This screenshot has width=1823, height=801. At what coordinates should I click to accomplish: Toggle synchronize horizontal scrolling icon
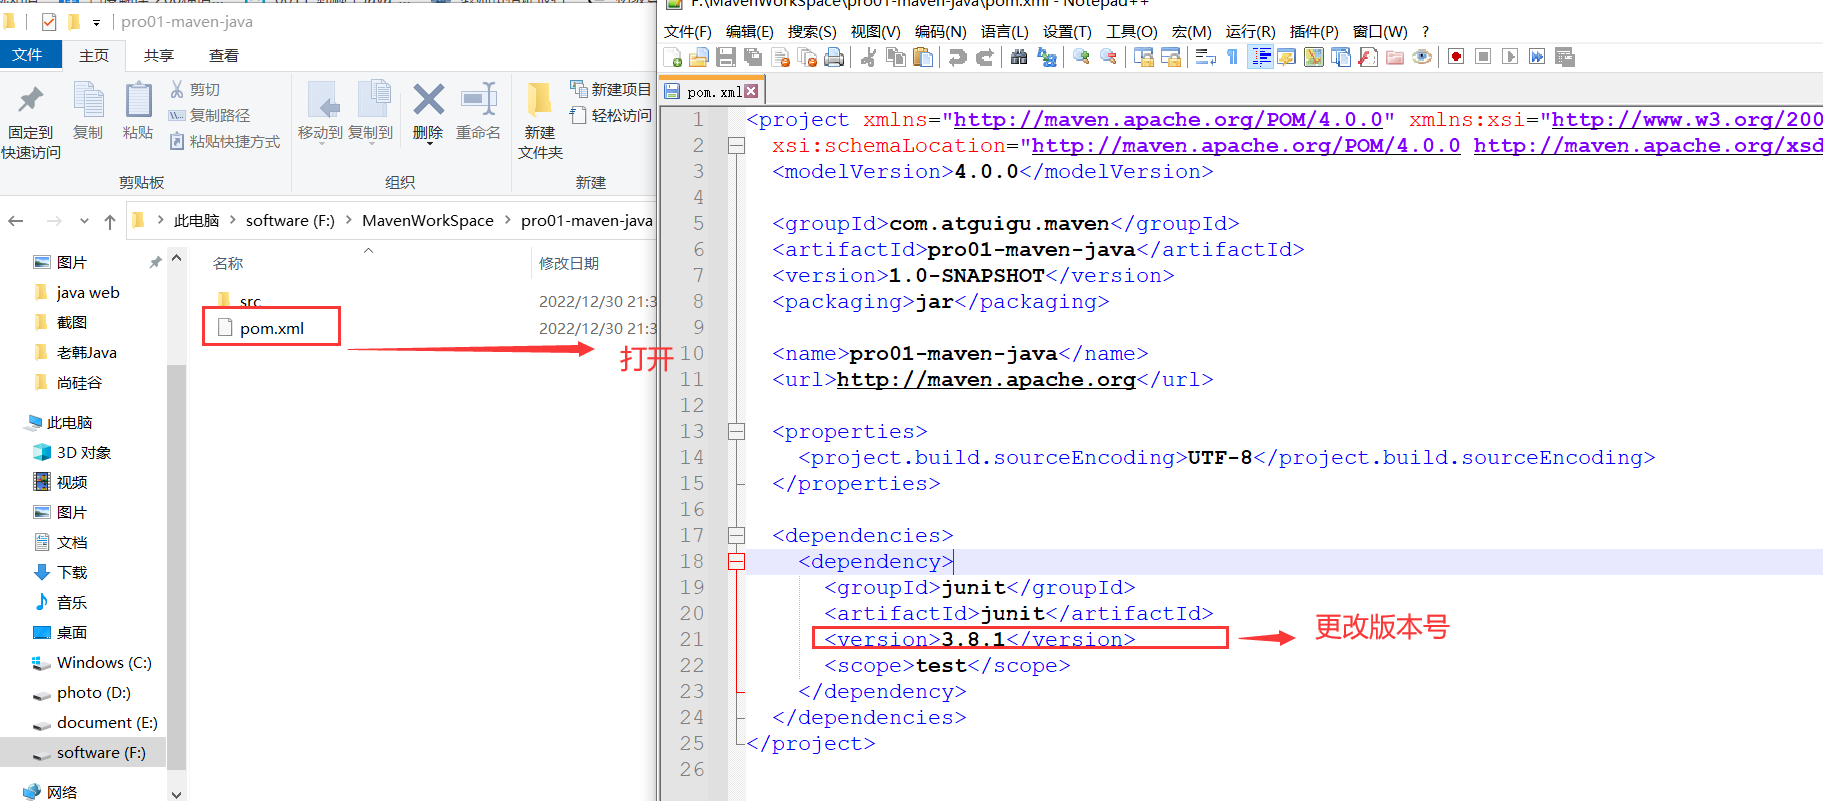[x=1170, y=57]
